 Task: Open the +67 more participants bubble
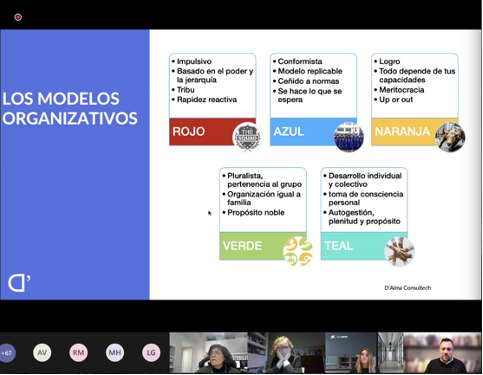tap(7, 353)
